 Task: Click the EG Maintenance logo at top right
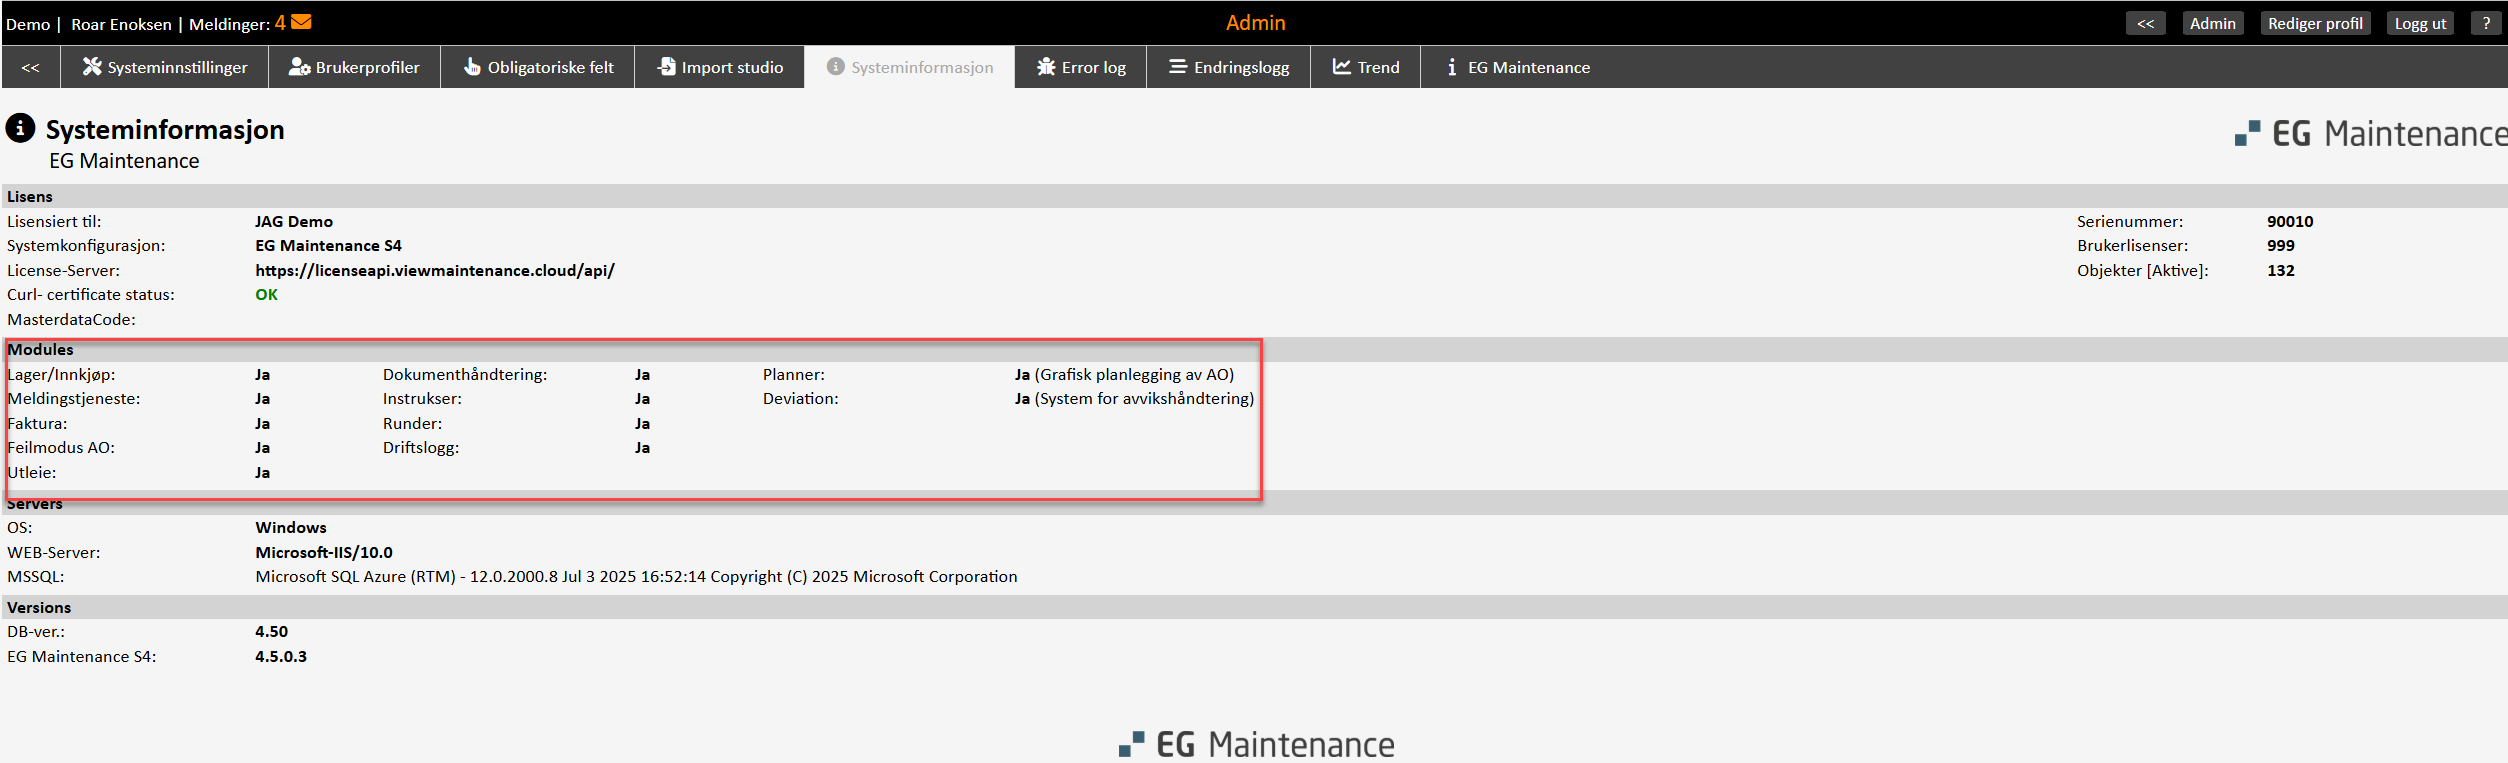(2370, 134)
